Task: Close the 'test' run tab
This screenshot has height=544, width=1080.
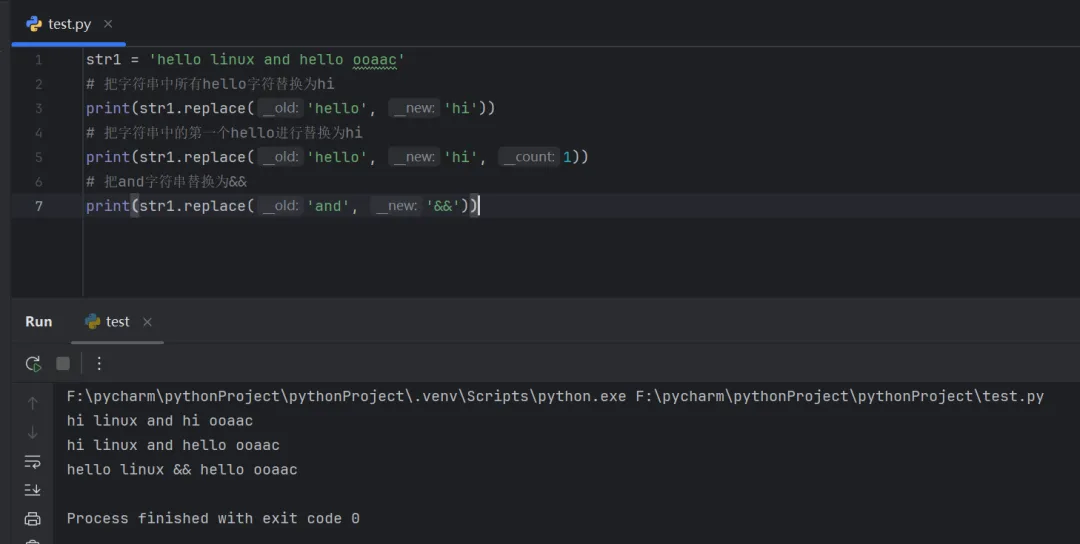Action: coord(147,322)
